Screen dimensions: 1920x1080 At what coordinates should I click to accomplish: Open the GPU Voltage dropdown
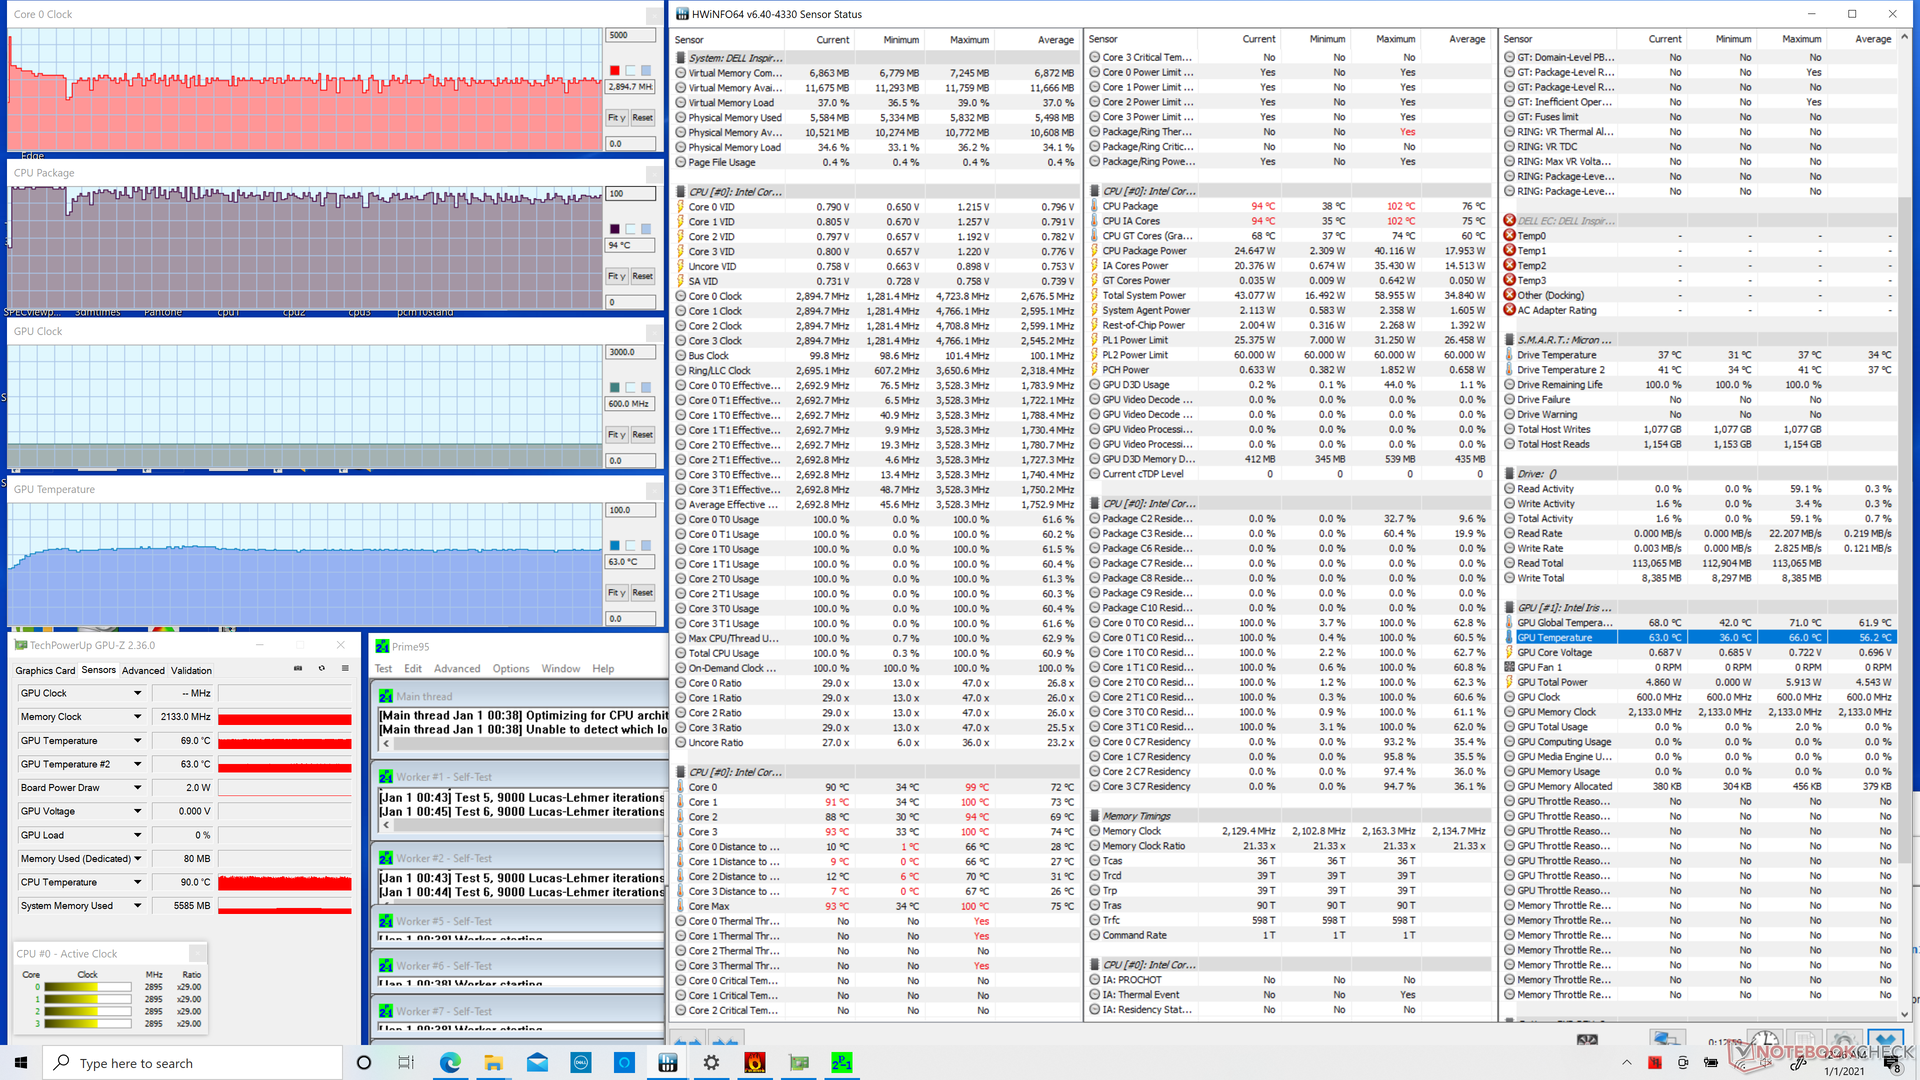[x=137, y=811]
